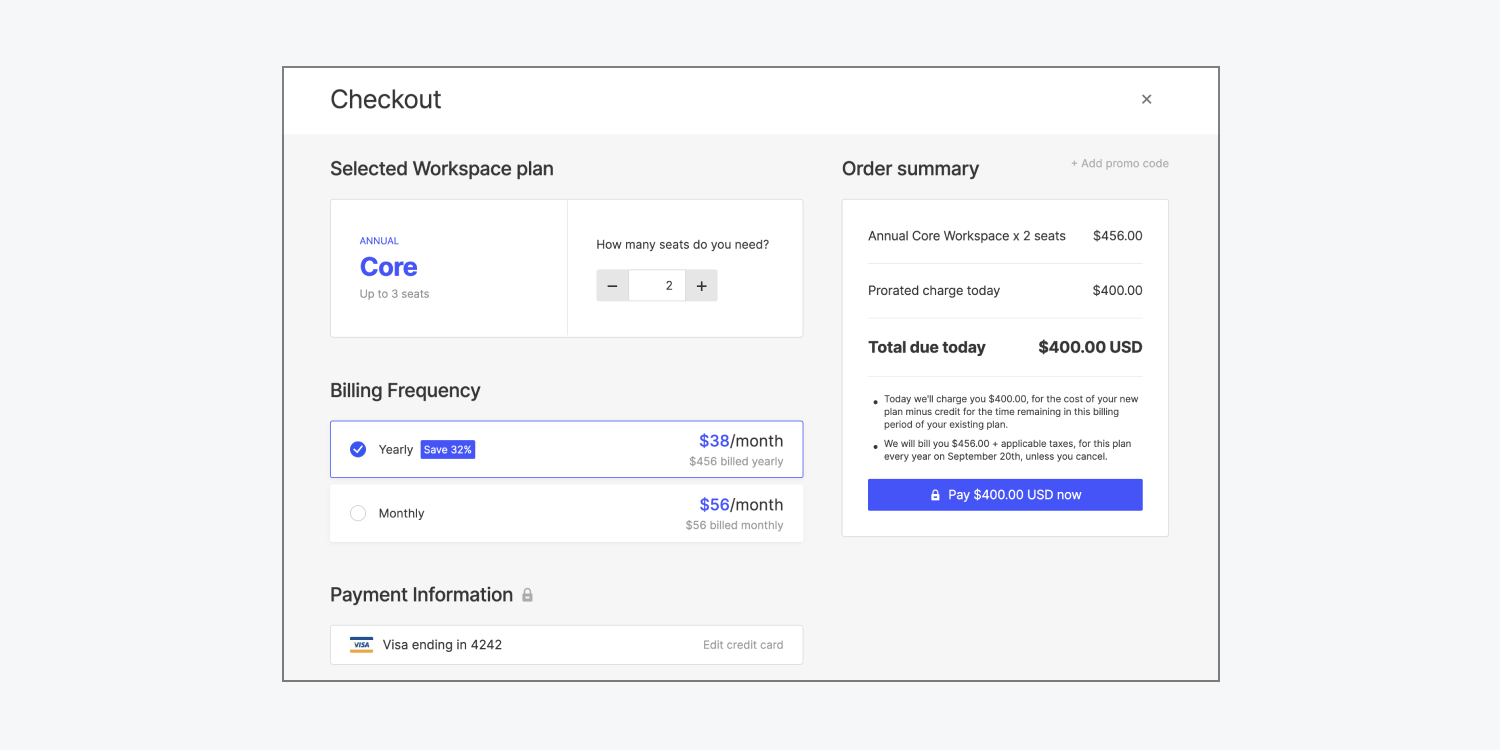Screen dimensions: 1501x751
Task: Click 'Up to 3 seats' text
Action: (x=394, y=294)
